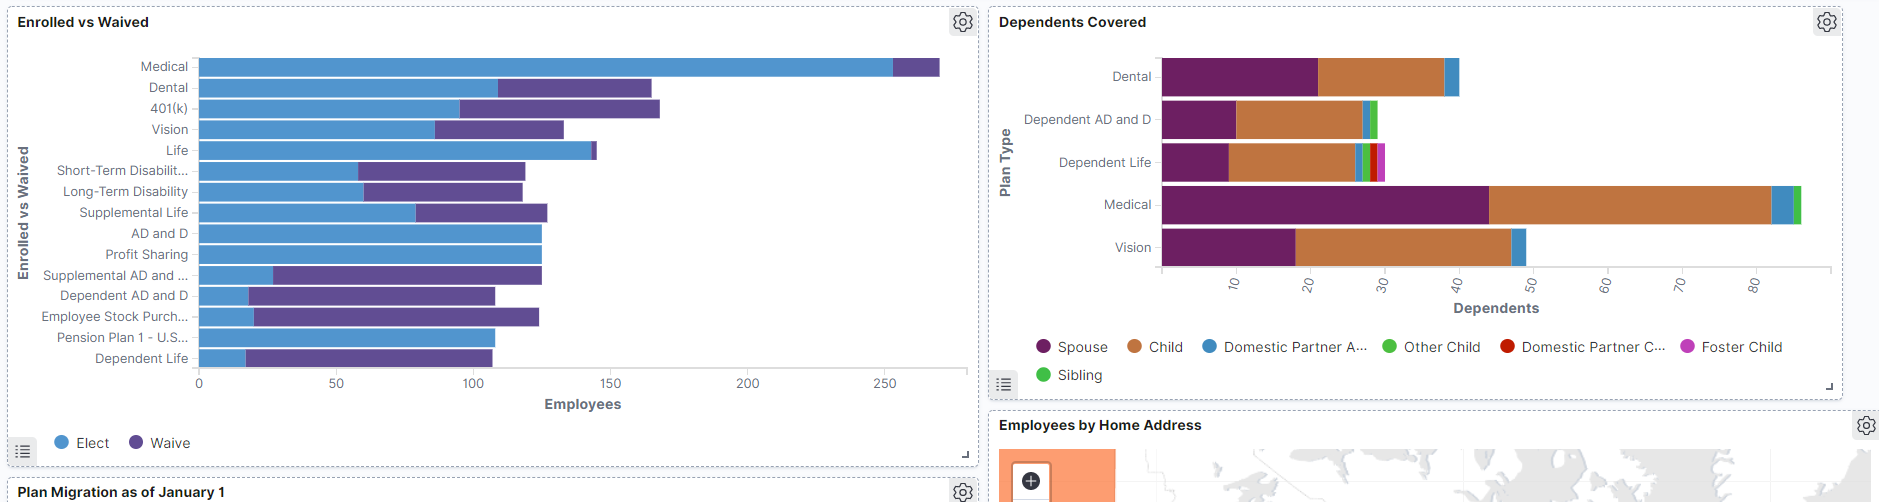Click the Waive segment of 401(k) bar
Screen dimensions: 1879x502
tap(559, 109)
